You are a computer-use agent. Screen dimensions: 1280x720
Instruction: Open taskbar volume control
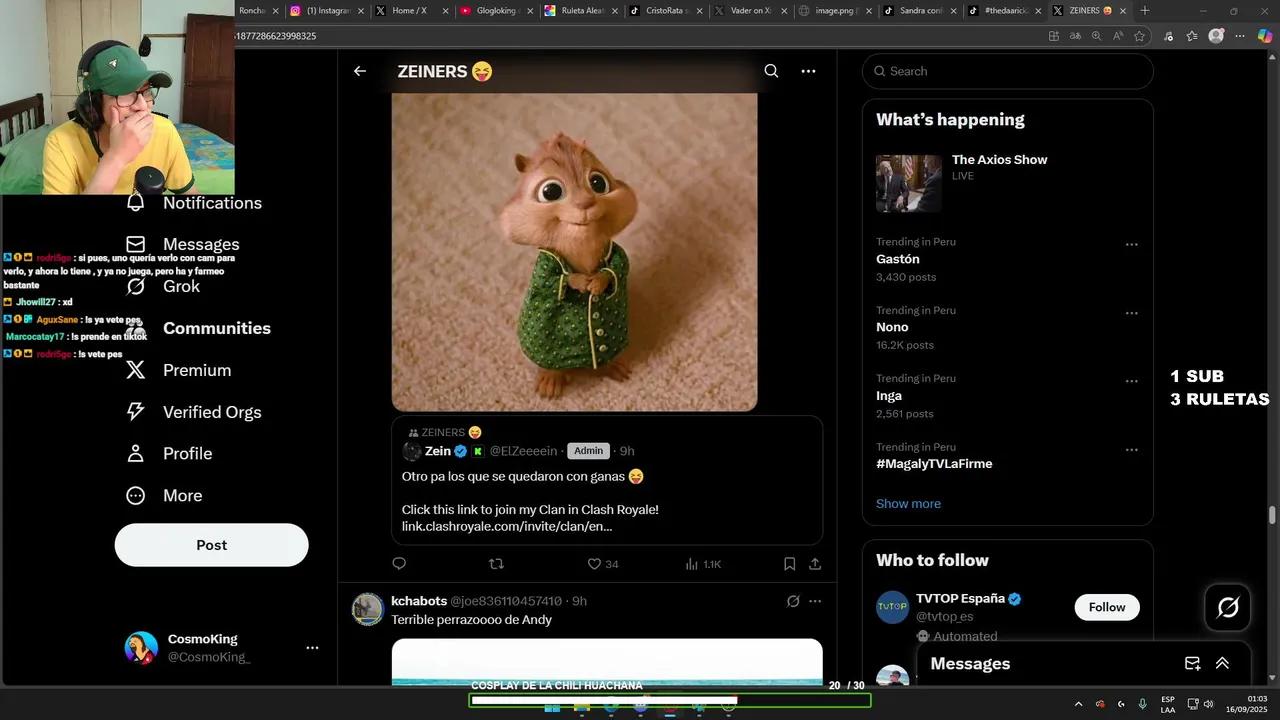[x=1208, y=704]
